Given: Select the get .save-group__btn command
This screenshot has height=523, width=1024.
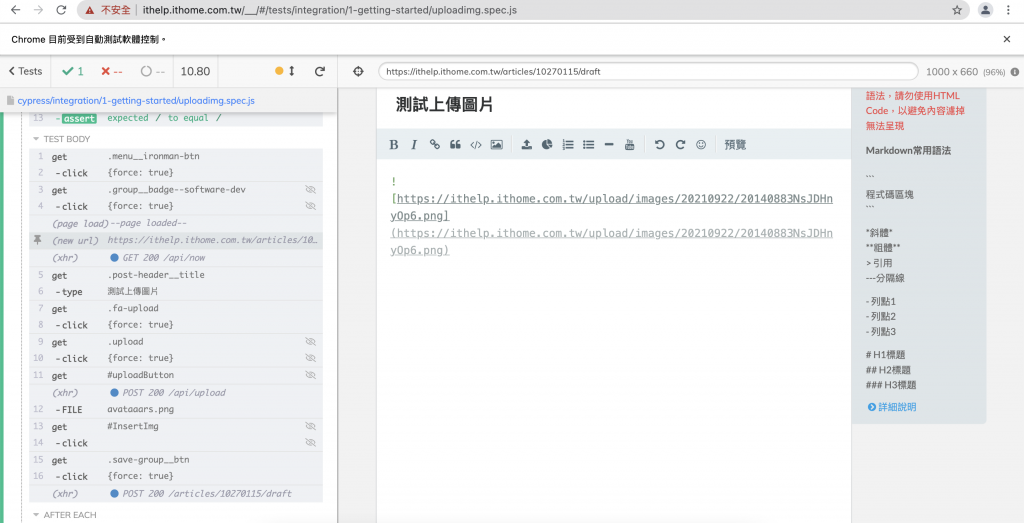Looking at the screenshot, I should 176,460.
